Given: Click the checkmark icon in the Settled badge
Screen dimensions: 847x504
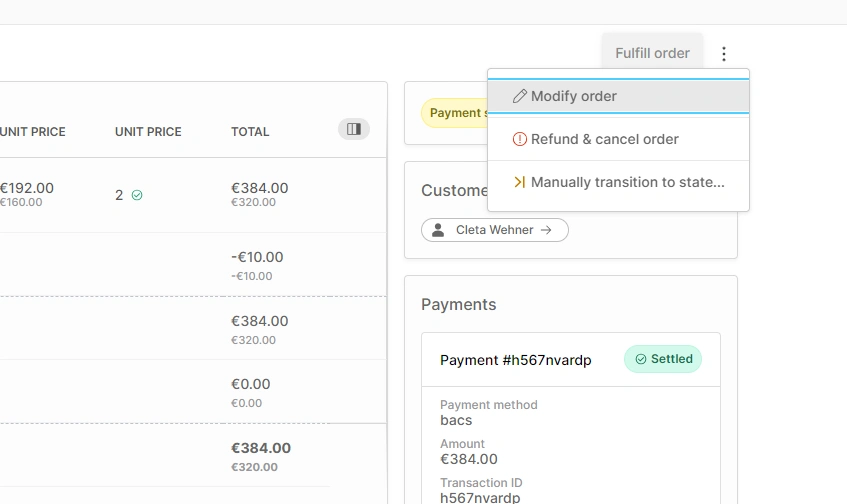Looking at the screenshot, I should (641, 359).
